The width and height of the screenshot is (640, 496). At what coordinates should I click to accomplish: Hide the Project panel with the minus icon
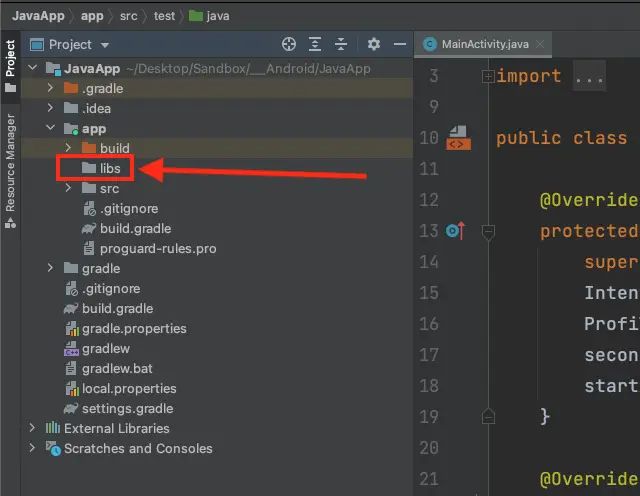[400, 44]
